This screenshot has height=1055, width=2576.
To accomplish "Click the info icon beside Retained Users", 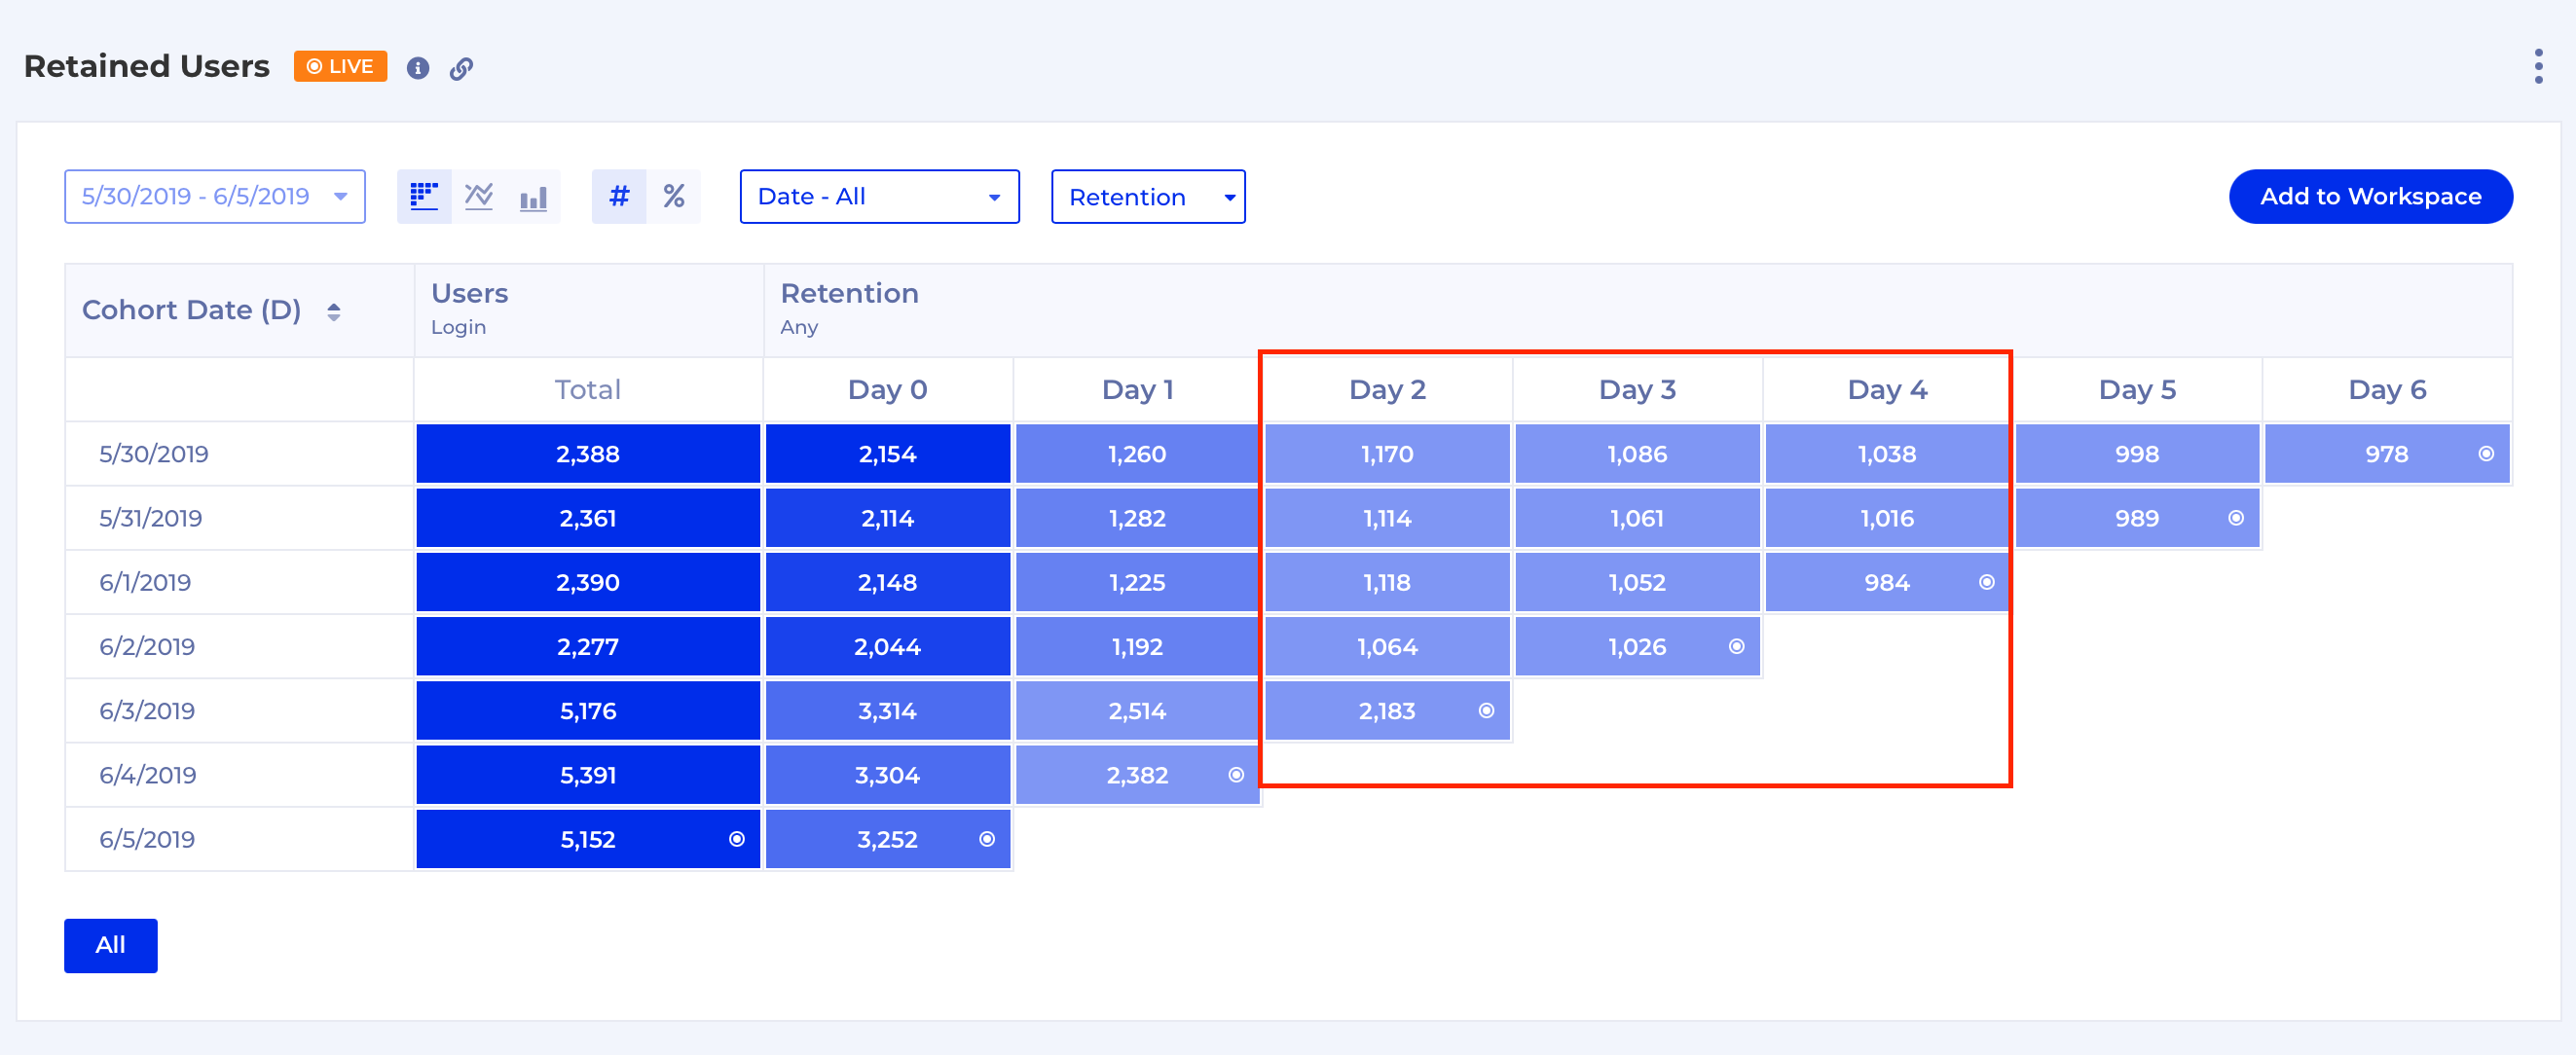I will (x=418, y=68).
